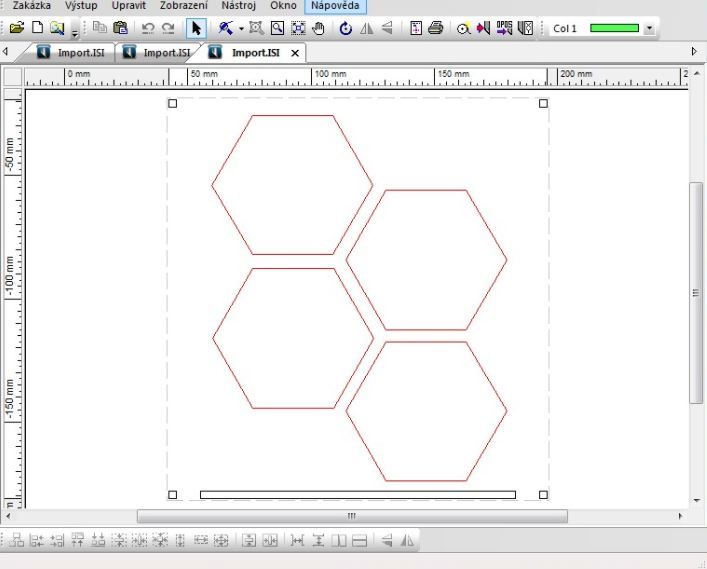Click the vertical scrollbar down arrow
The width and height of the screenshot is (707, 569).
click(697, 500)
